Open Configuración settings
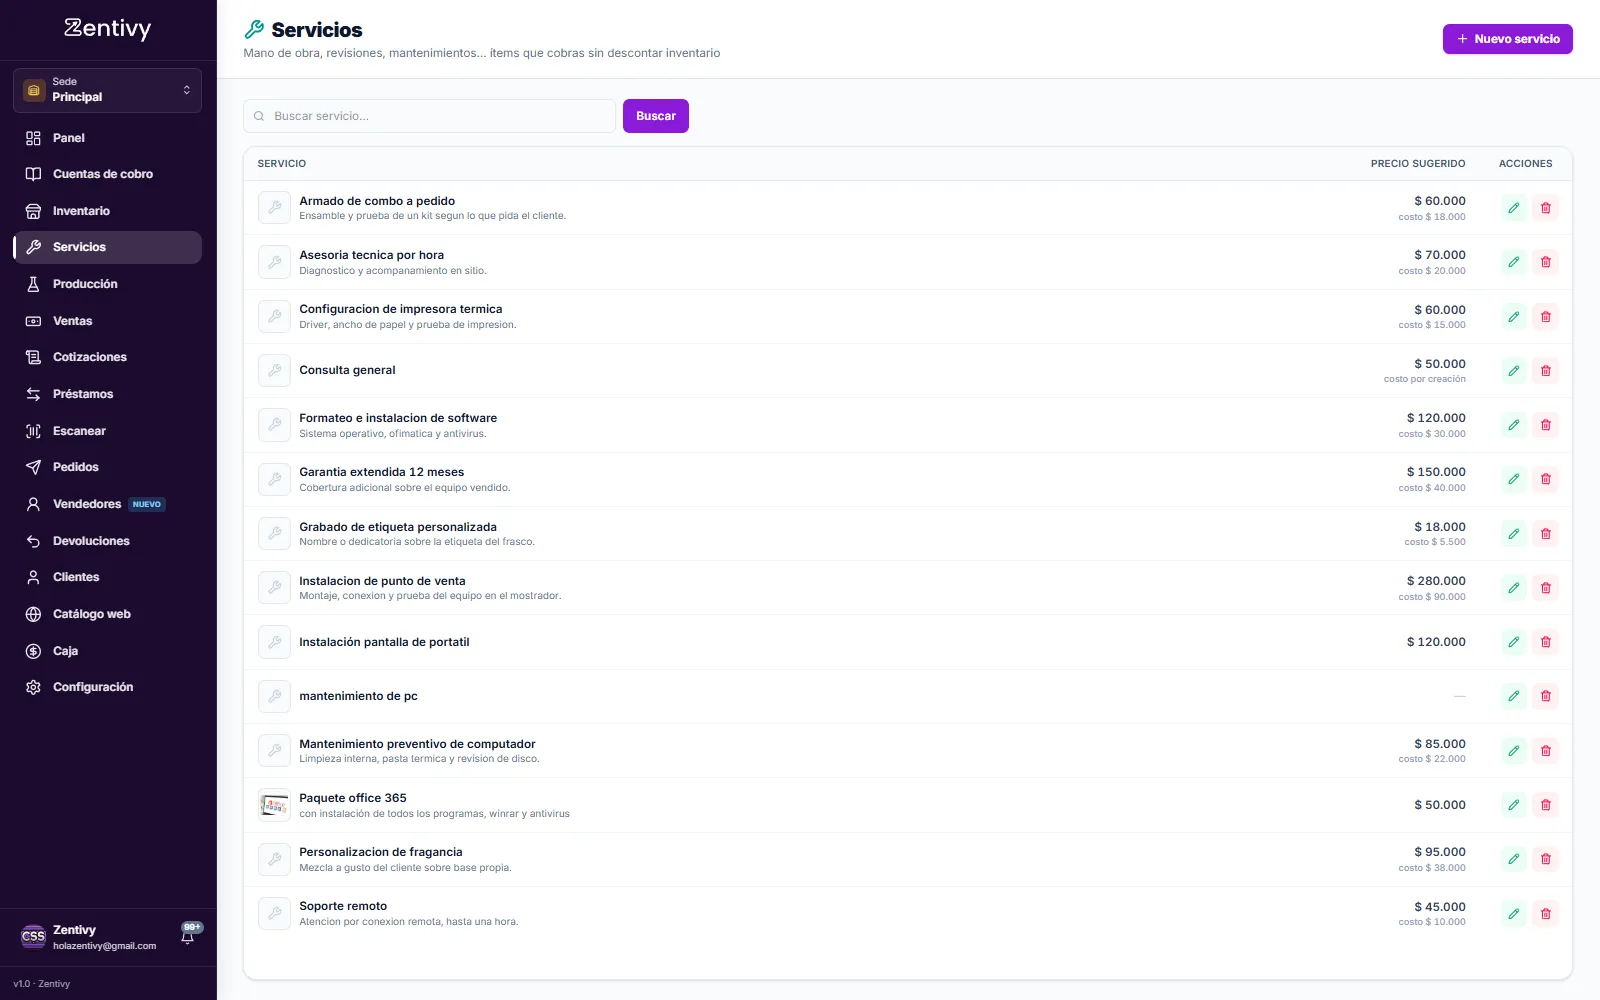The width and height of the screenshot is (1600, 1000). coord(107,687)
